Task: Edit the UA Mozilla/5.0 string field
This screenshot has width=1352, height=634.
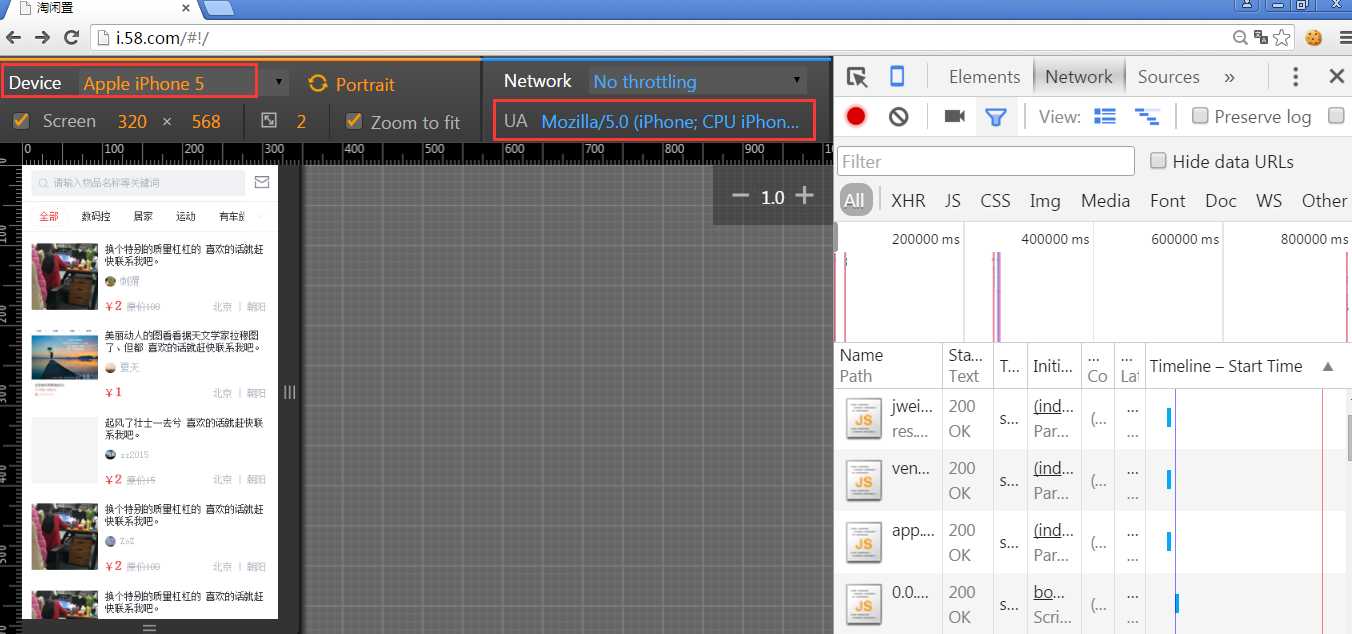Action: pyautogui.click(x=670, y=121)
